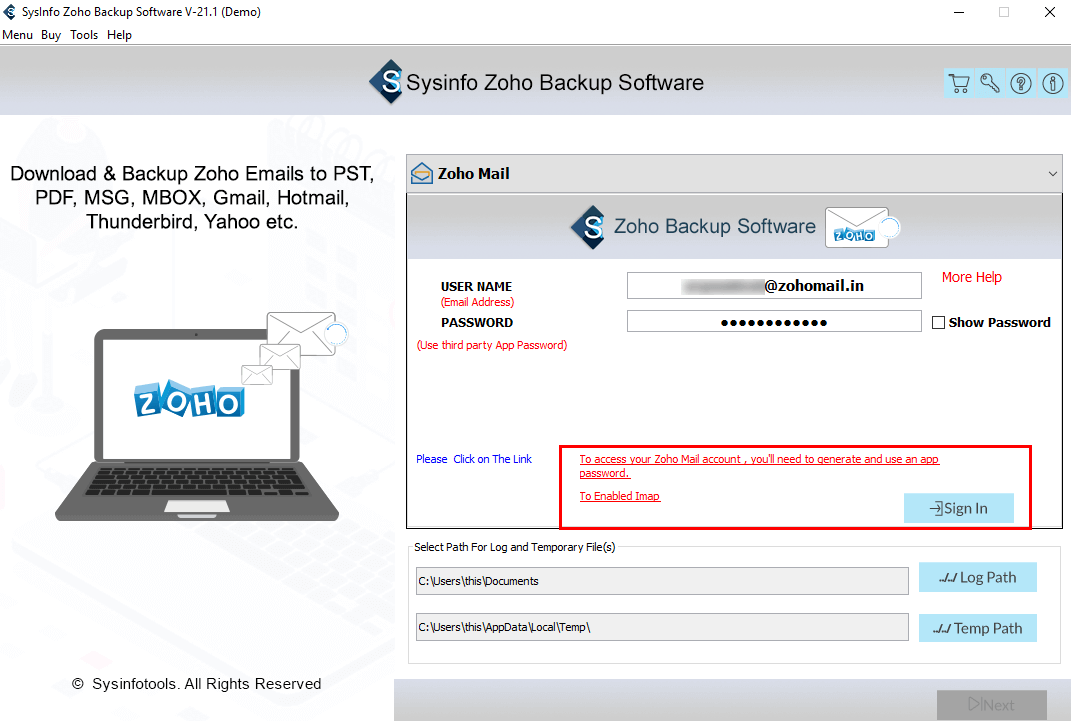1071x721 pixels.
Task: Click the temp path AppData\Local\Temp field
Action: 662,627
